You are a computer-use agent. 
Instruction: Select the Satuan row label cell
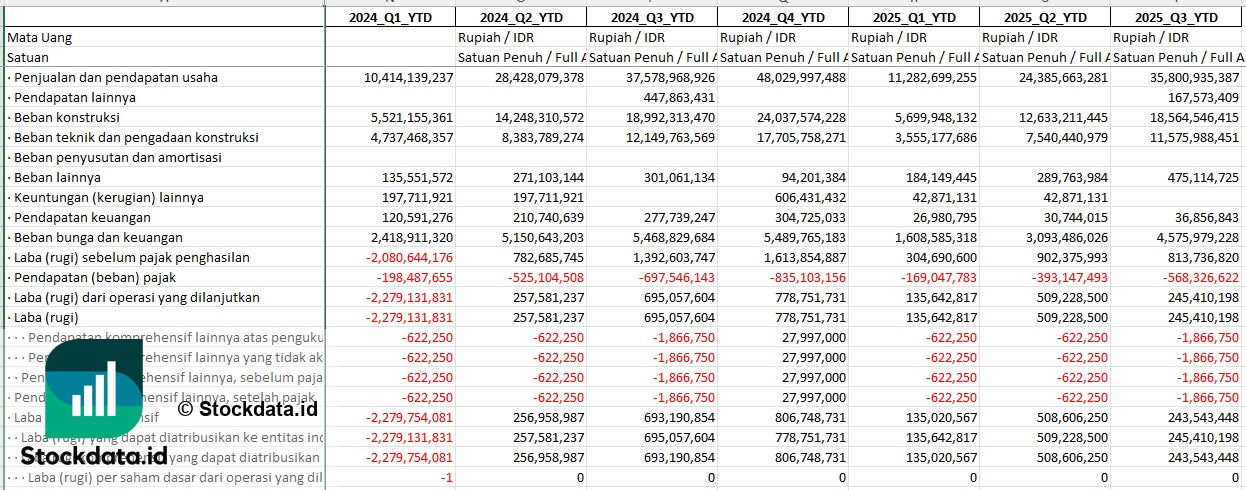[x=28, y=57]
